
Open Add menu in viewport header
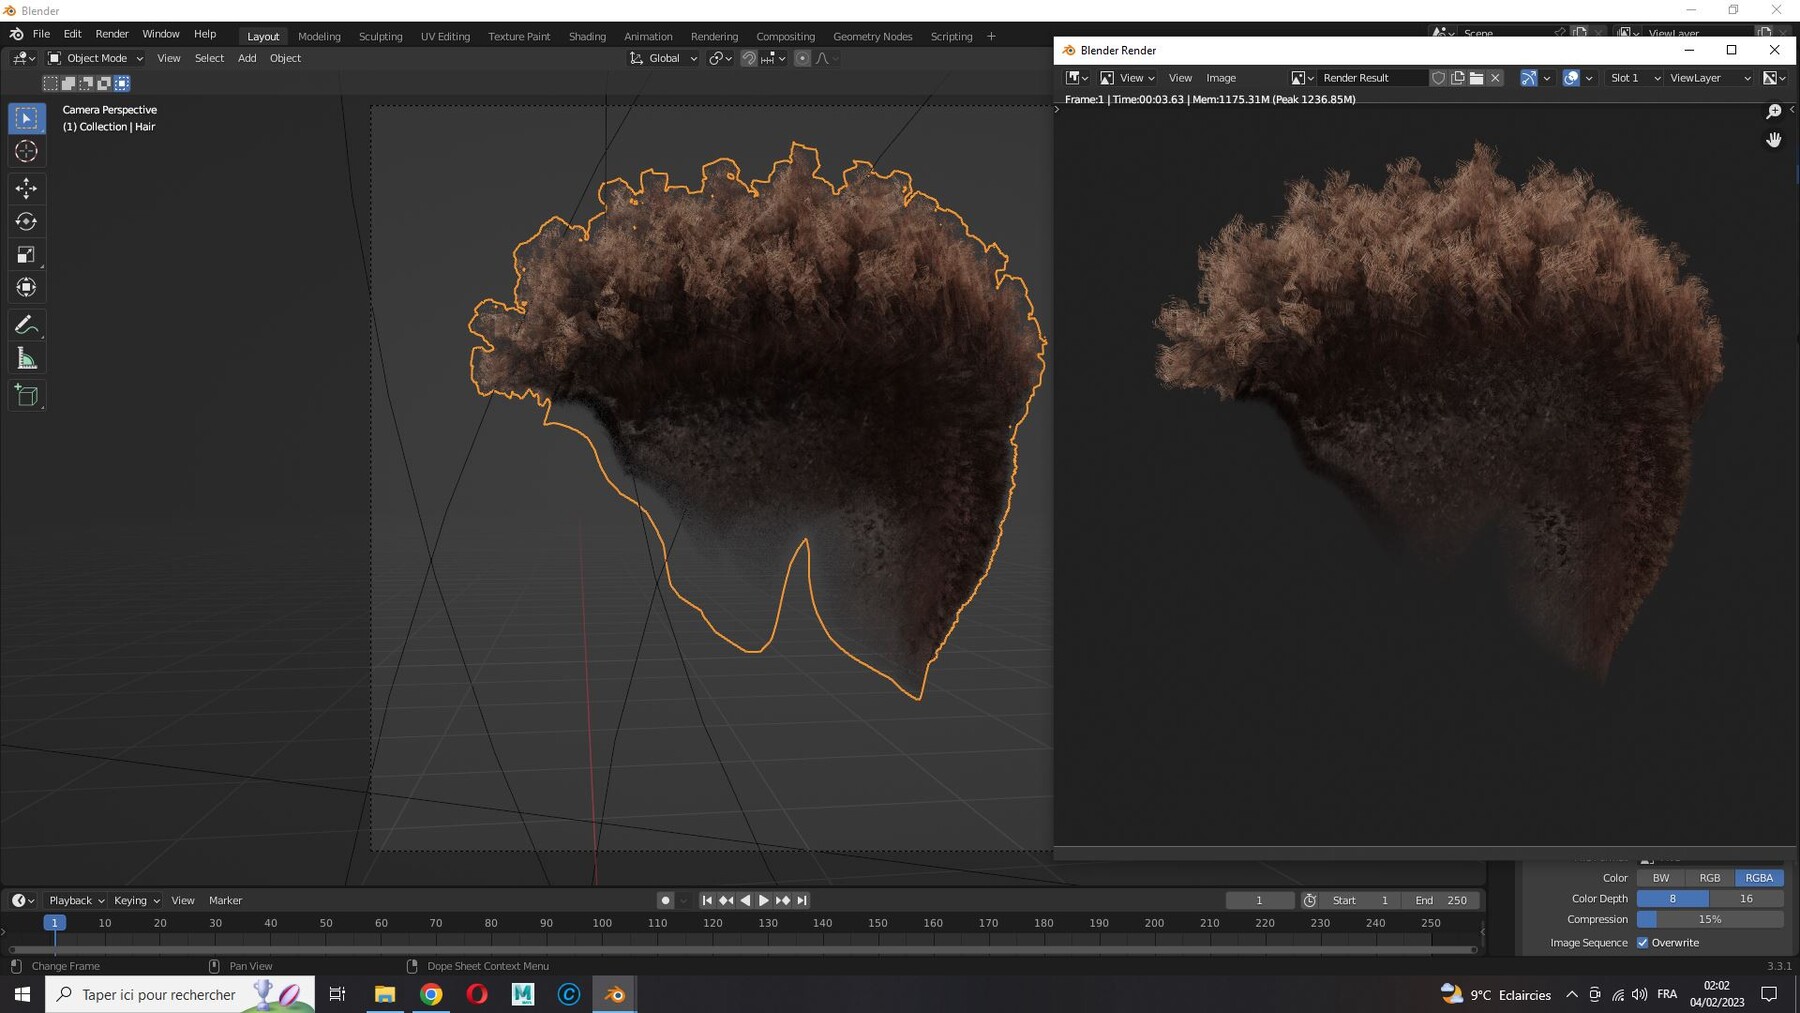tap(247, 58)
